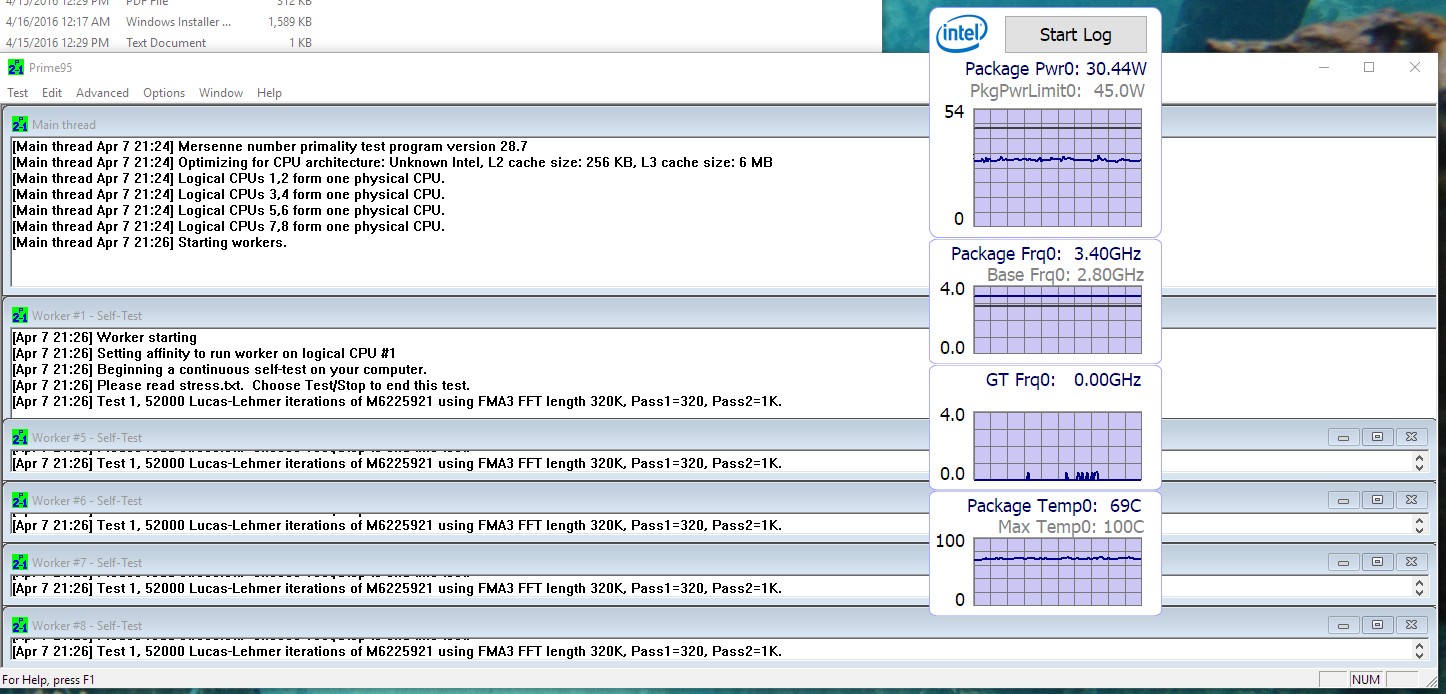The height and width of the screenshot is (694, 1446).
Task: Minimize the Worker #5 sub-window
Action: 1343,437
